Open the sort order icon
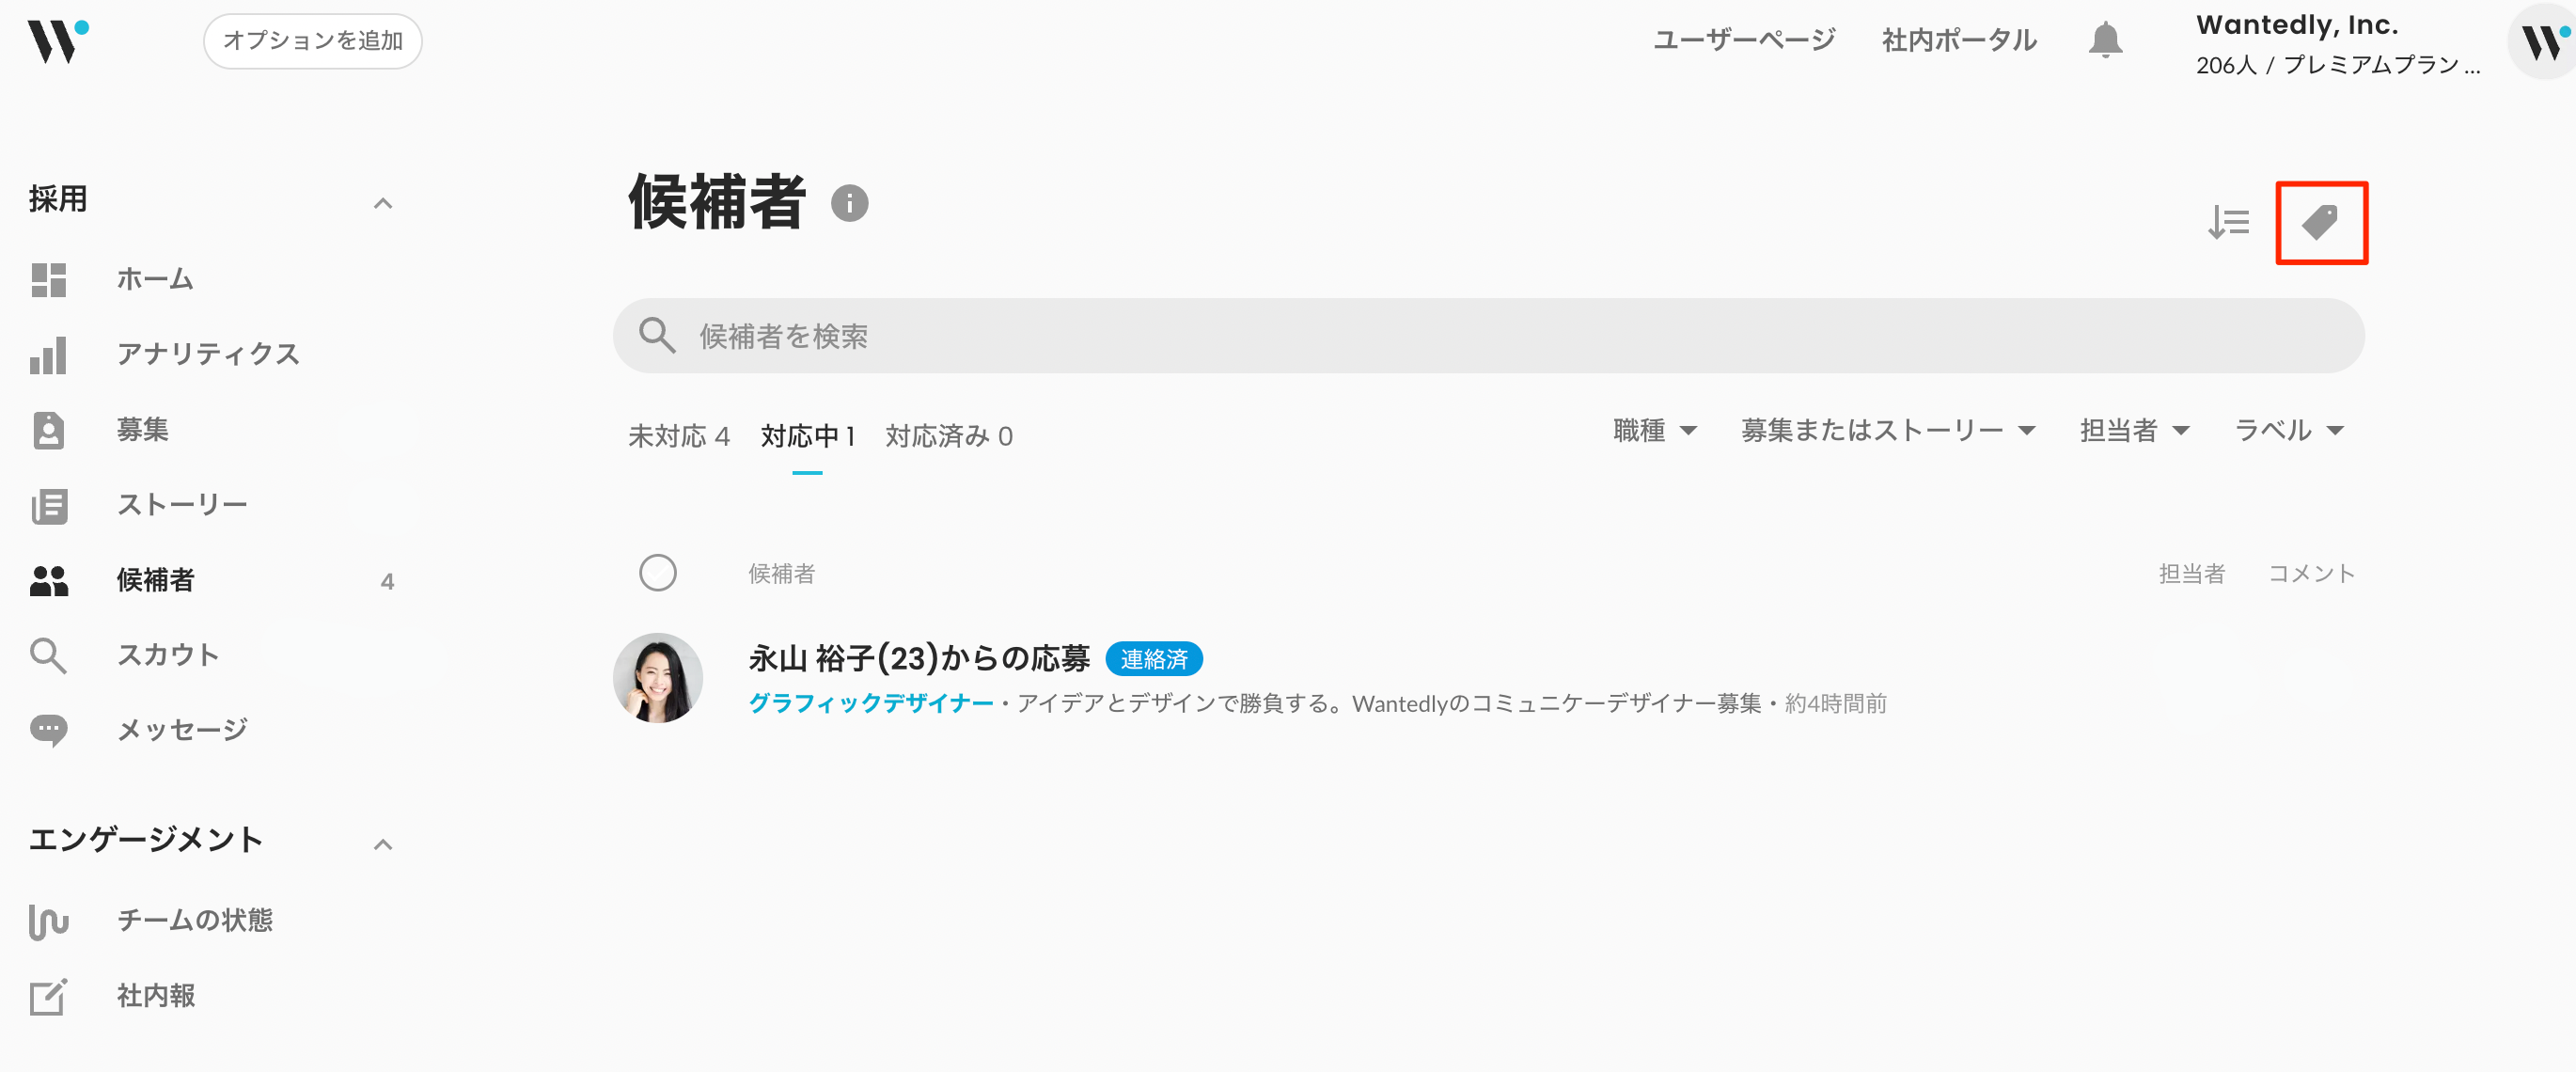Image resolution: width=2576 pixels, height=1072 pixels. click(x=2228, y=222)
